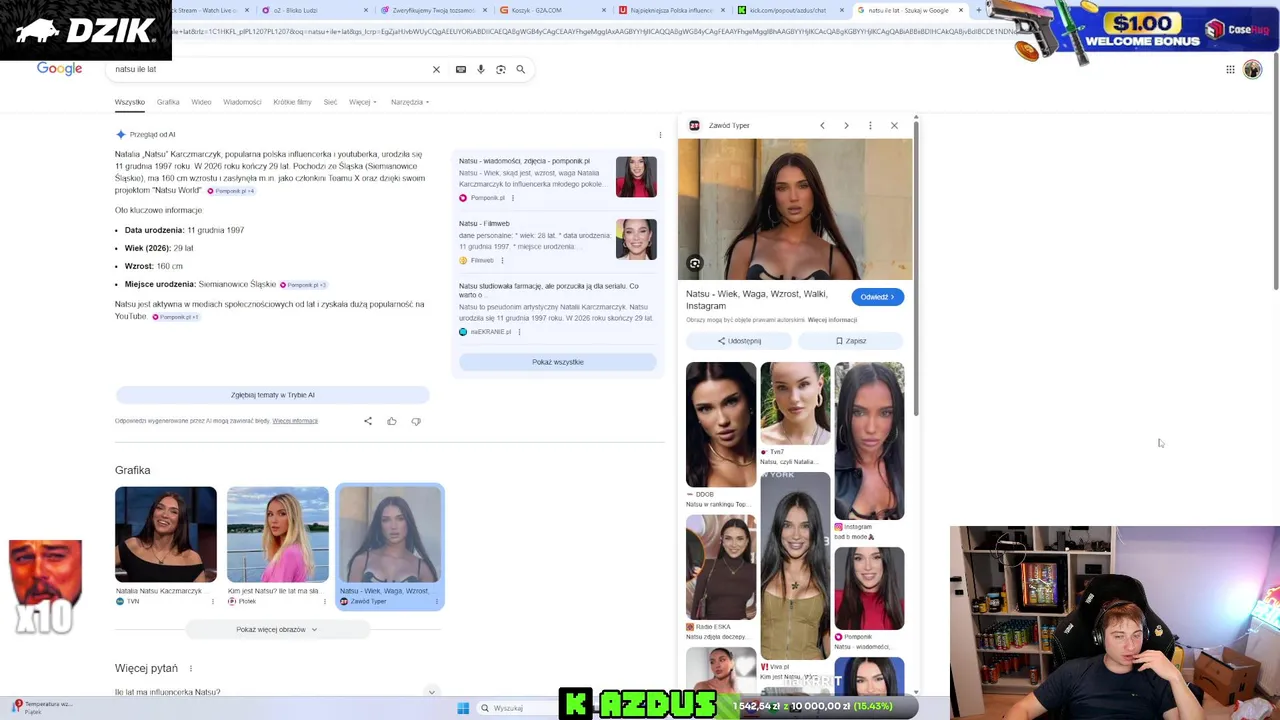Image resolution: width=1280 pixels, height=720 pixels.
Task: Switch to the Grafika tab
Action: [168, 102]
